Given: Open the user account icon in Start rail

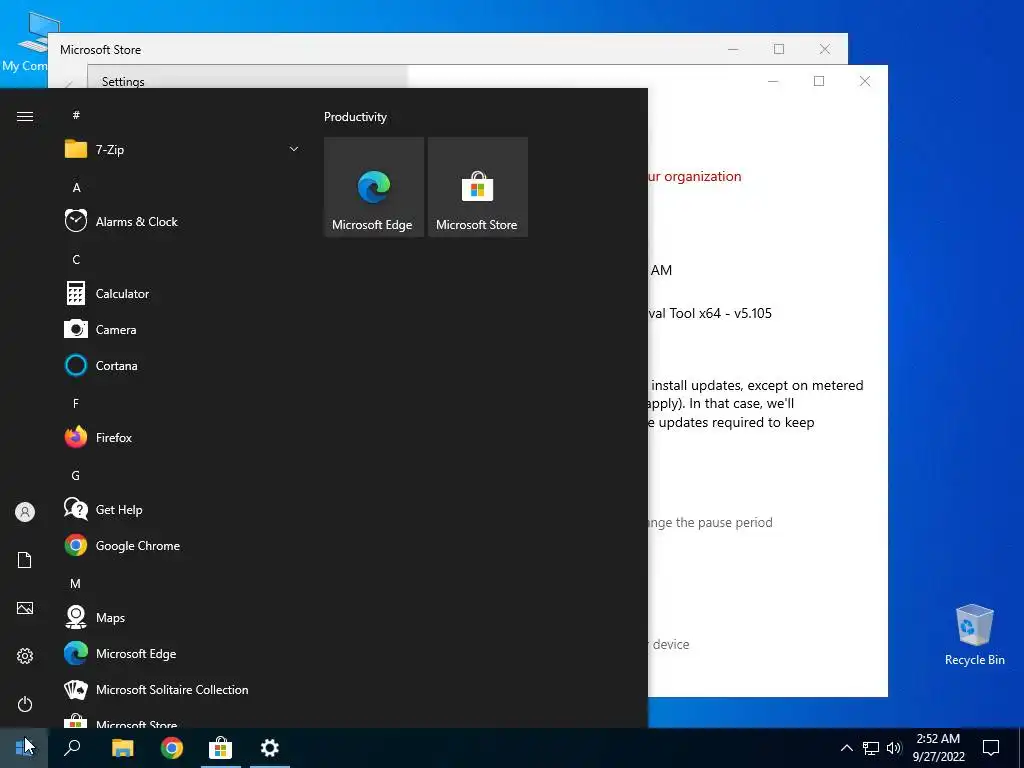Looking at the screenshot, I should click(25, 512).
